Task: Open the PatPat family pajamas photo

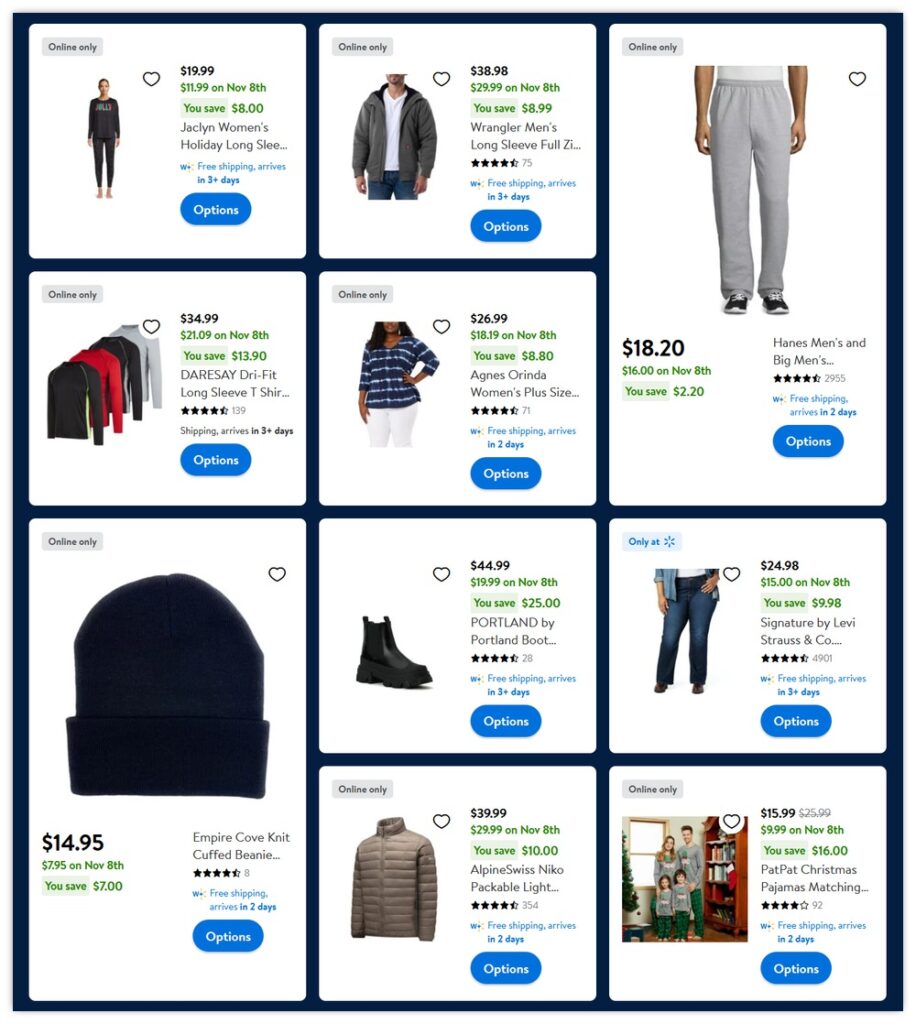Action: 684,879
